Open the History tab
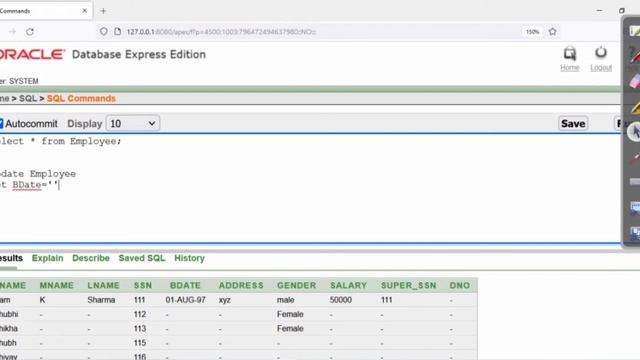This screenshot has height=360, width=640. point(189,258)
